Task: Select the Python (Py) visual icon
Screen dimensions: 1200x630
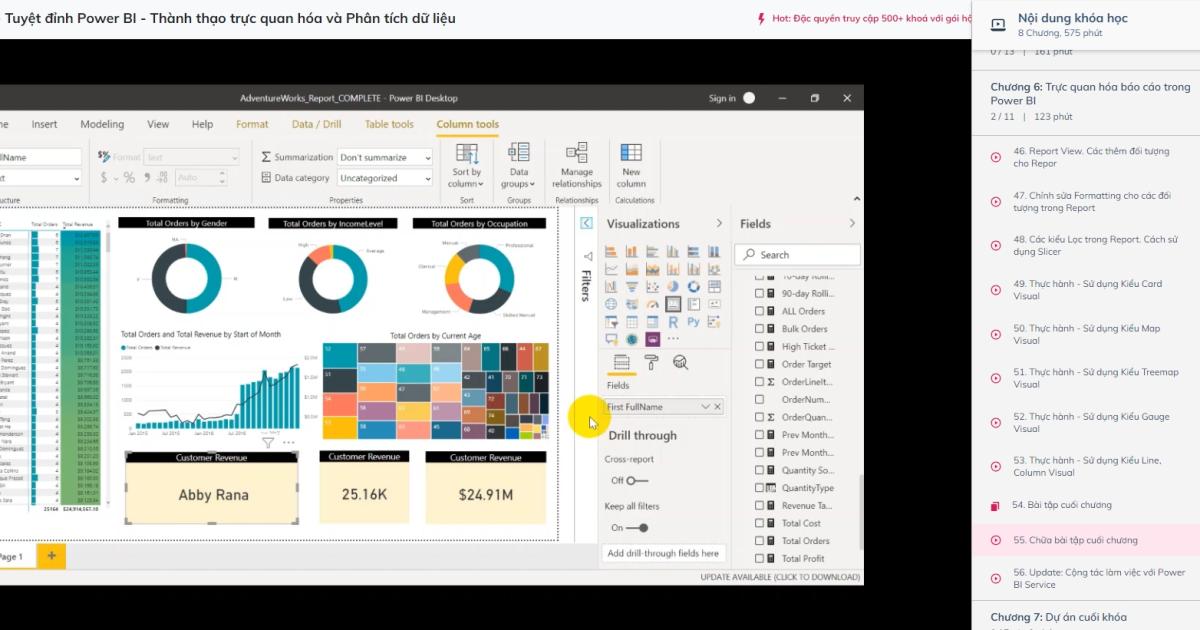Action: [693, 322]
